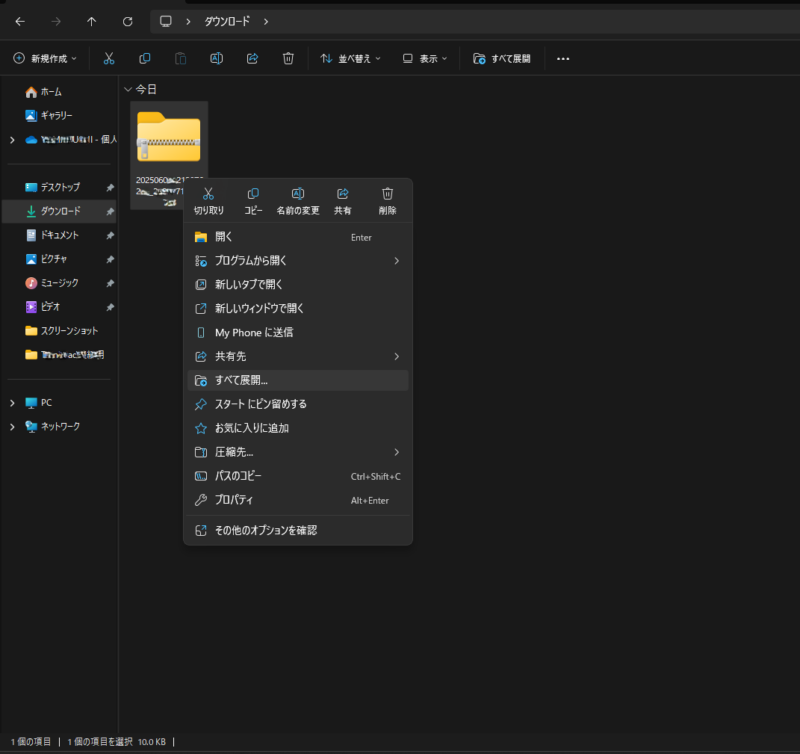Click 切り取り in the context menu
800x754 pixels.
pyautogui.click(x=209, y=201)
